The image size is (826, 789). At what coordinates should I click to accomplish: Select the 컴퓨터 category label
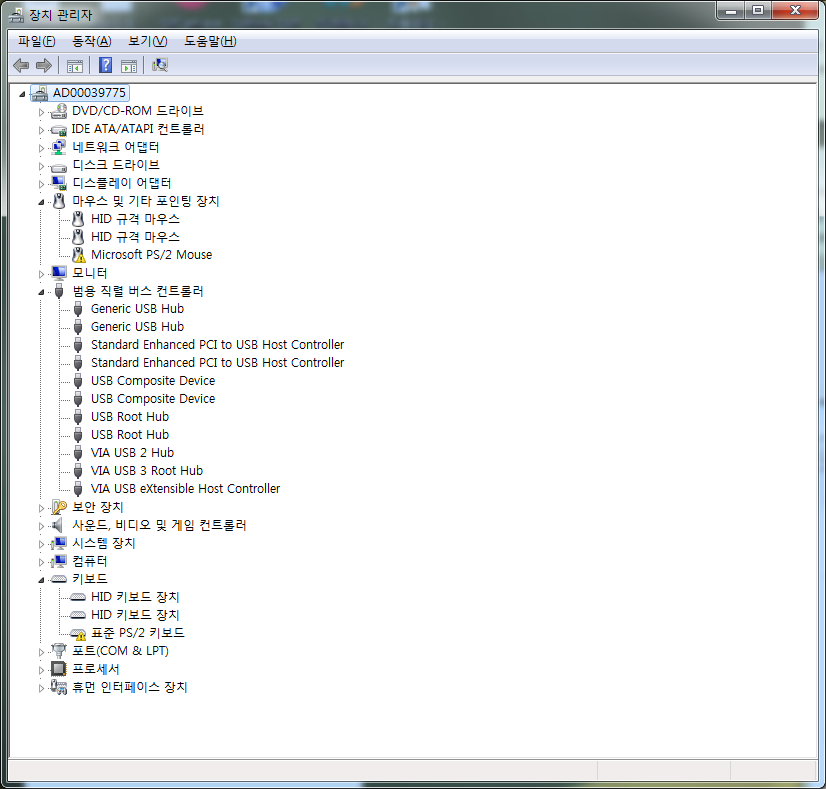click(x=90, y=561)
